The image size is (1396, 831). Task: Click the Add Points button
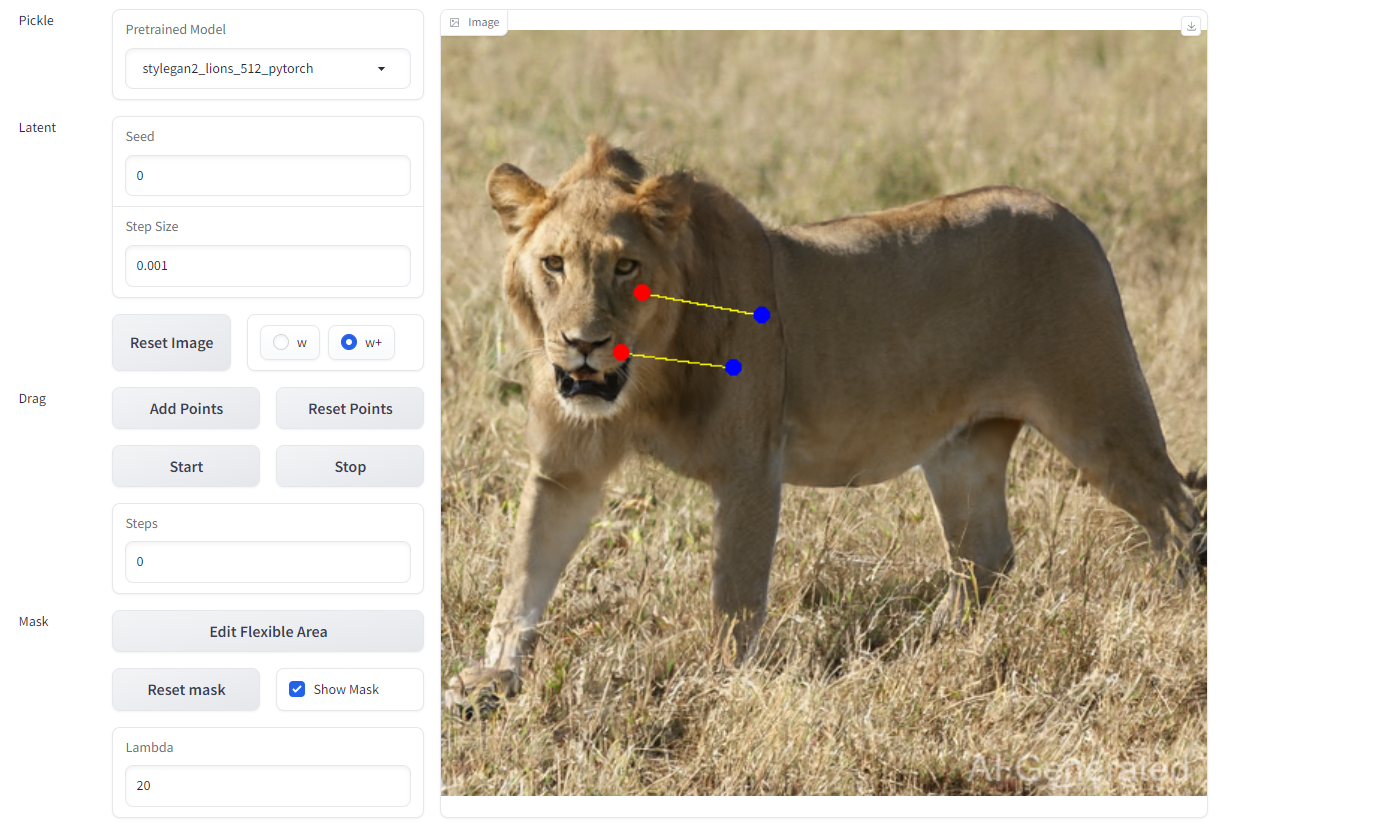point(186,408)
